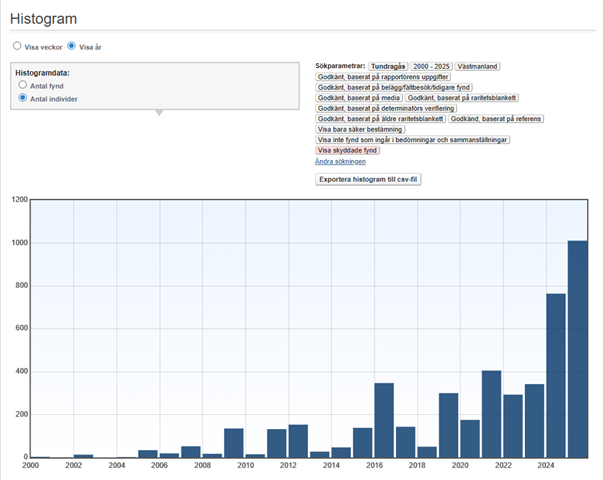This screenshot has height=480, width=603.
Task: Click the tallest bar for year 2025
Action: pyautogui.click(x=578, y=348)
